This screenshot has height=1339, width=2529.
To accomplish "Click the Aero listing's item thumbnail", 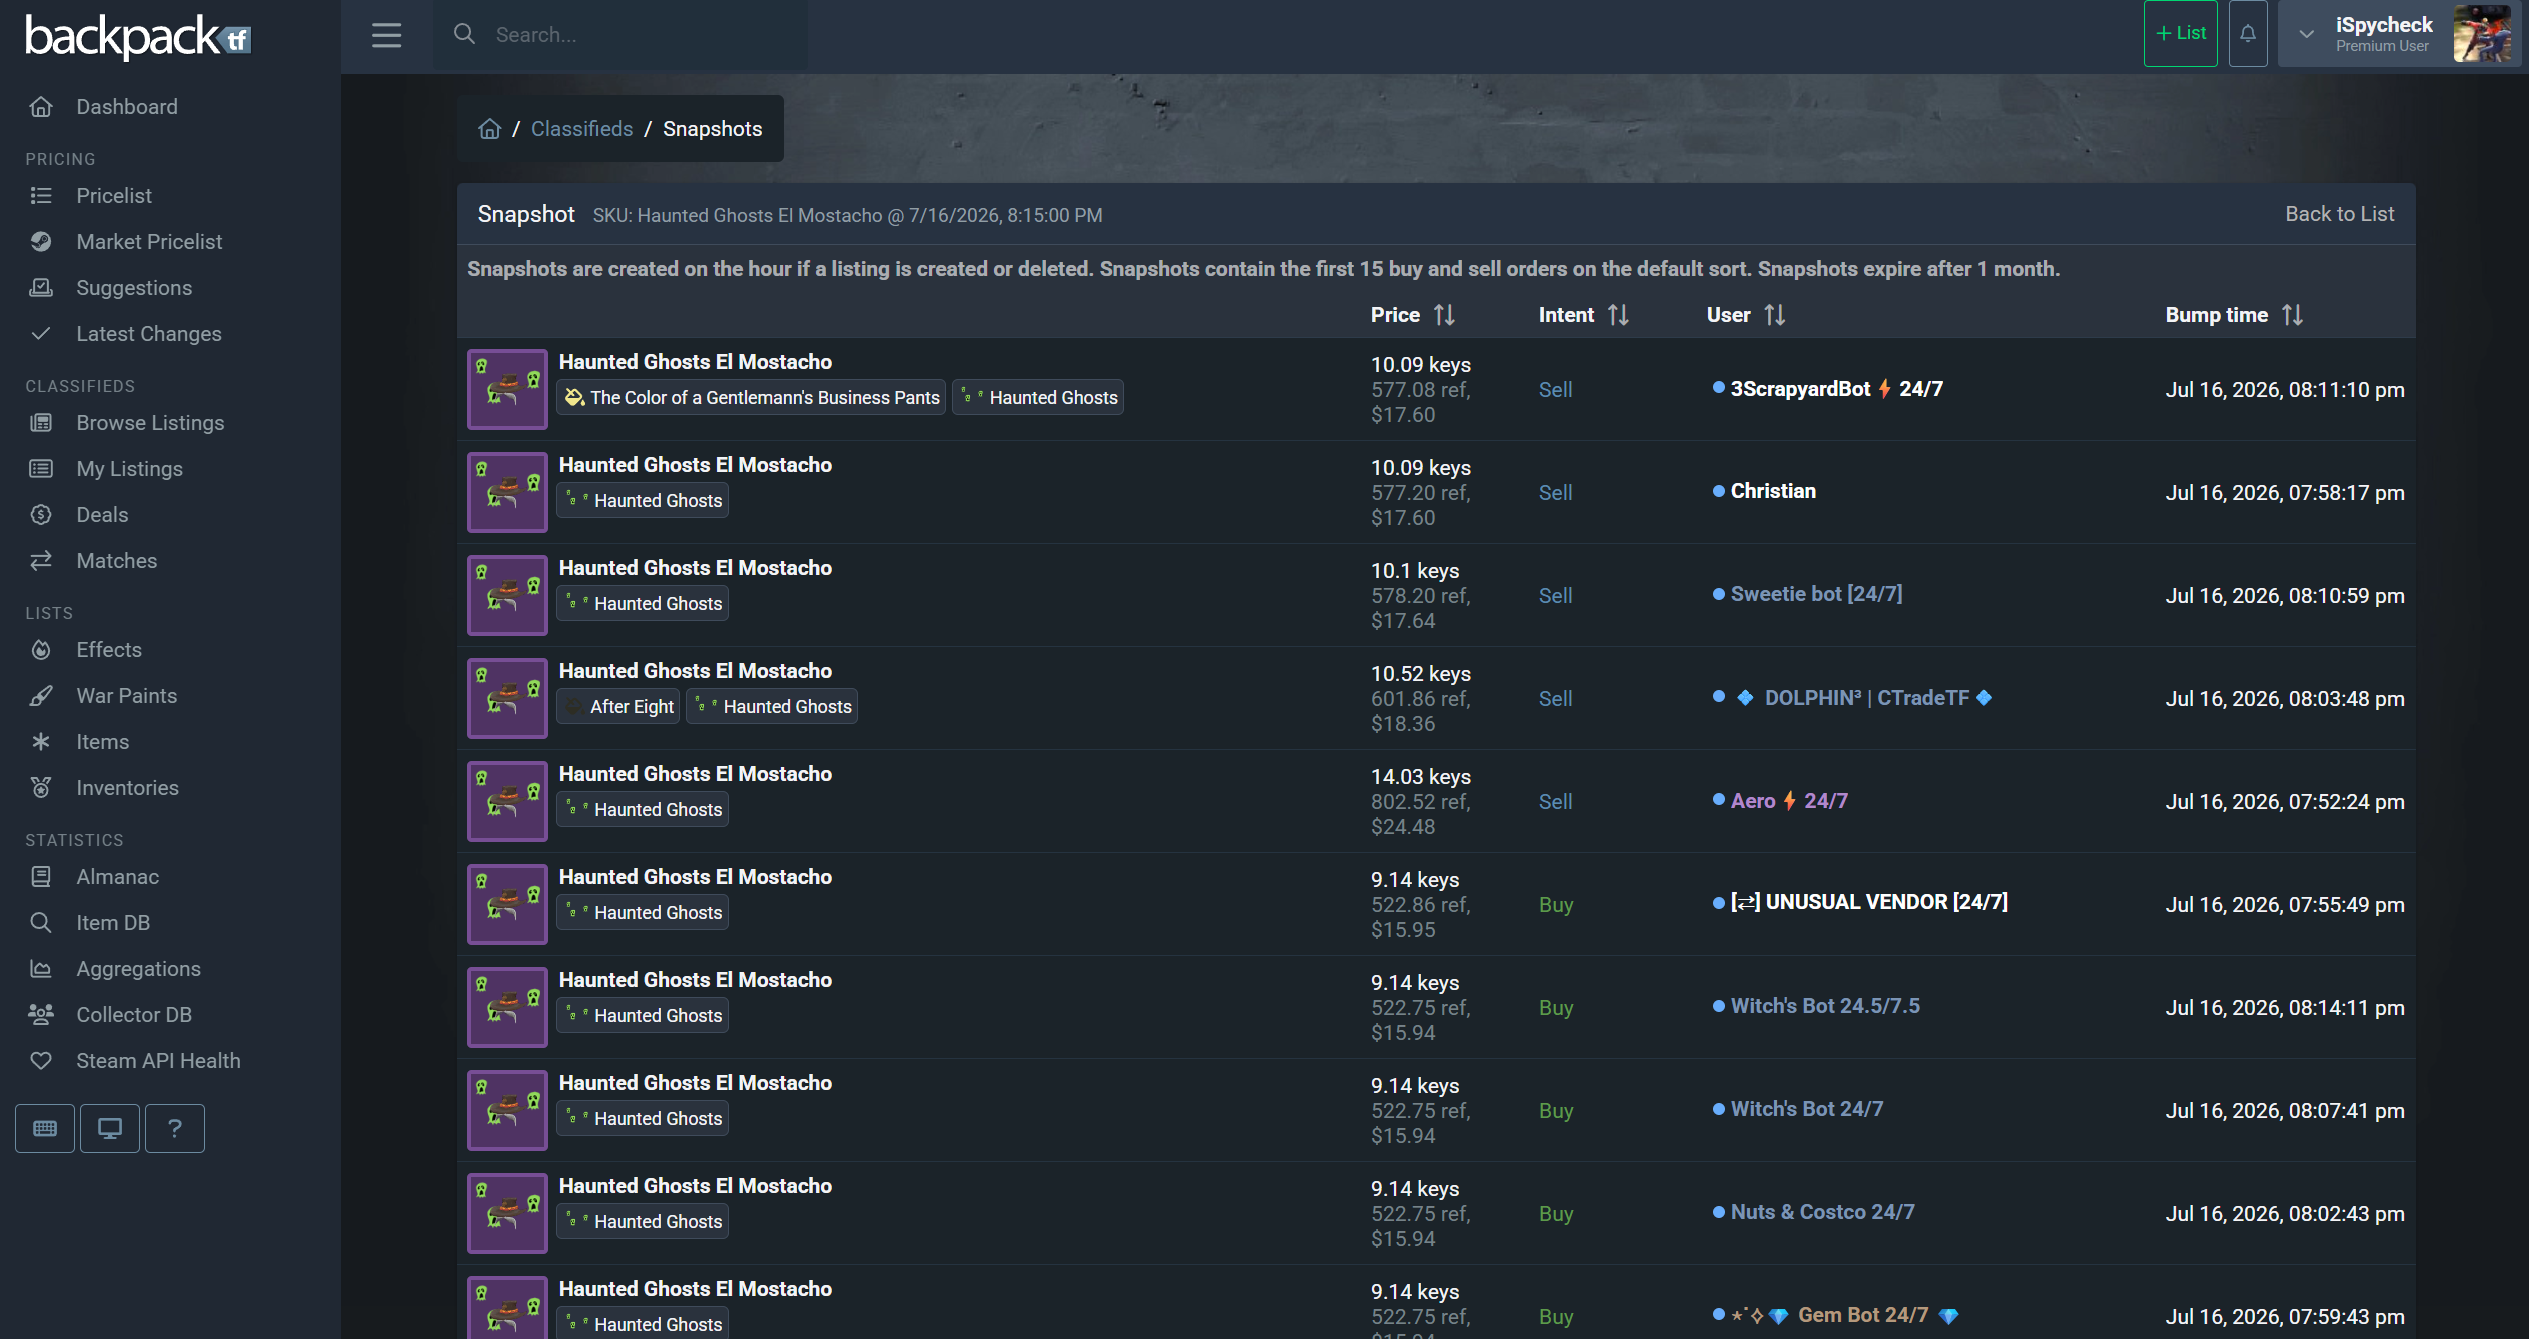I will [507, 801].
